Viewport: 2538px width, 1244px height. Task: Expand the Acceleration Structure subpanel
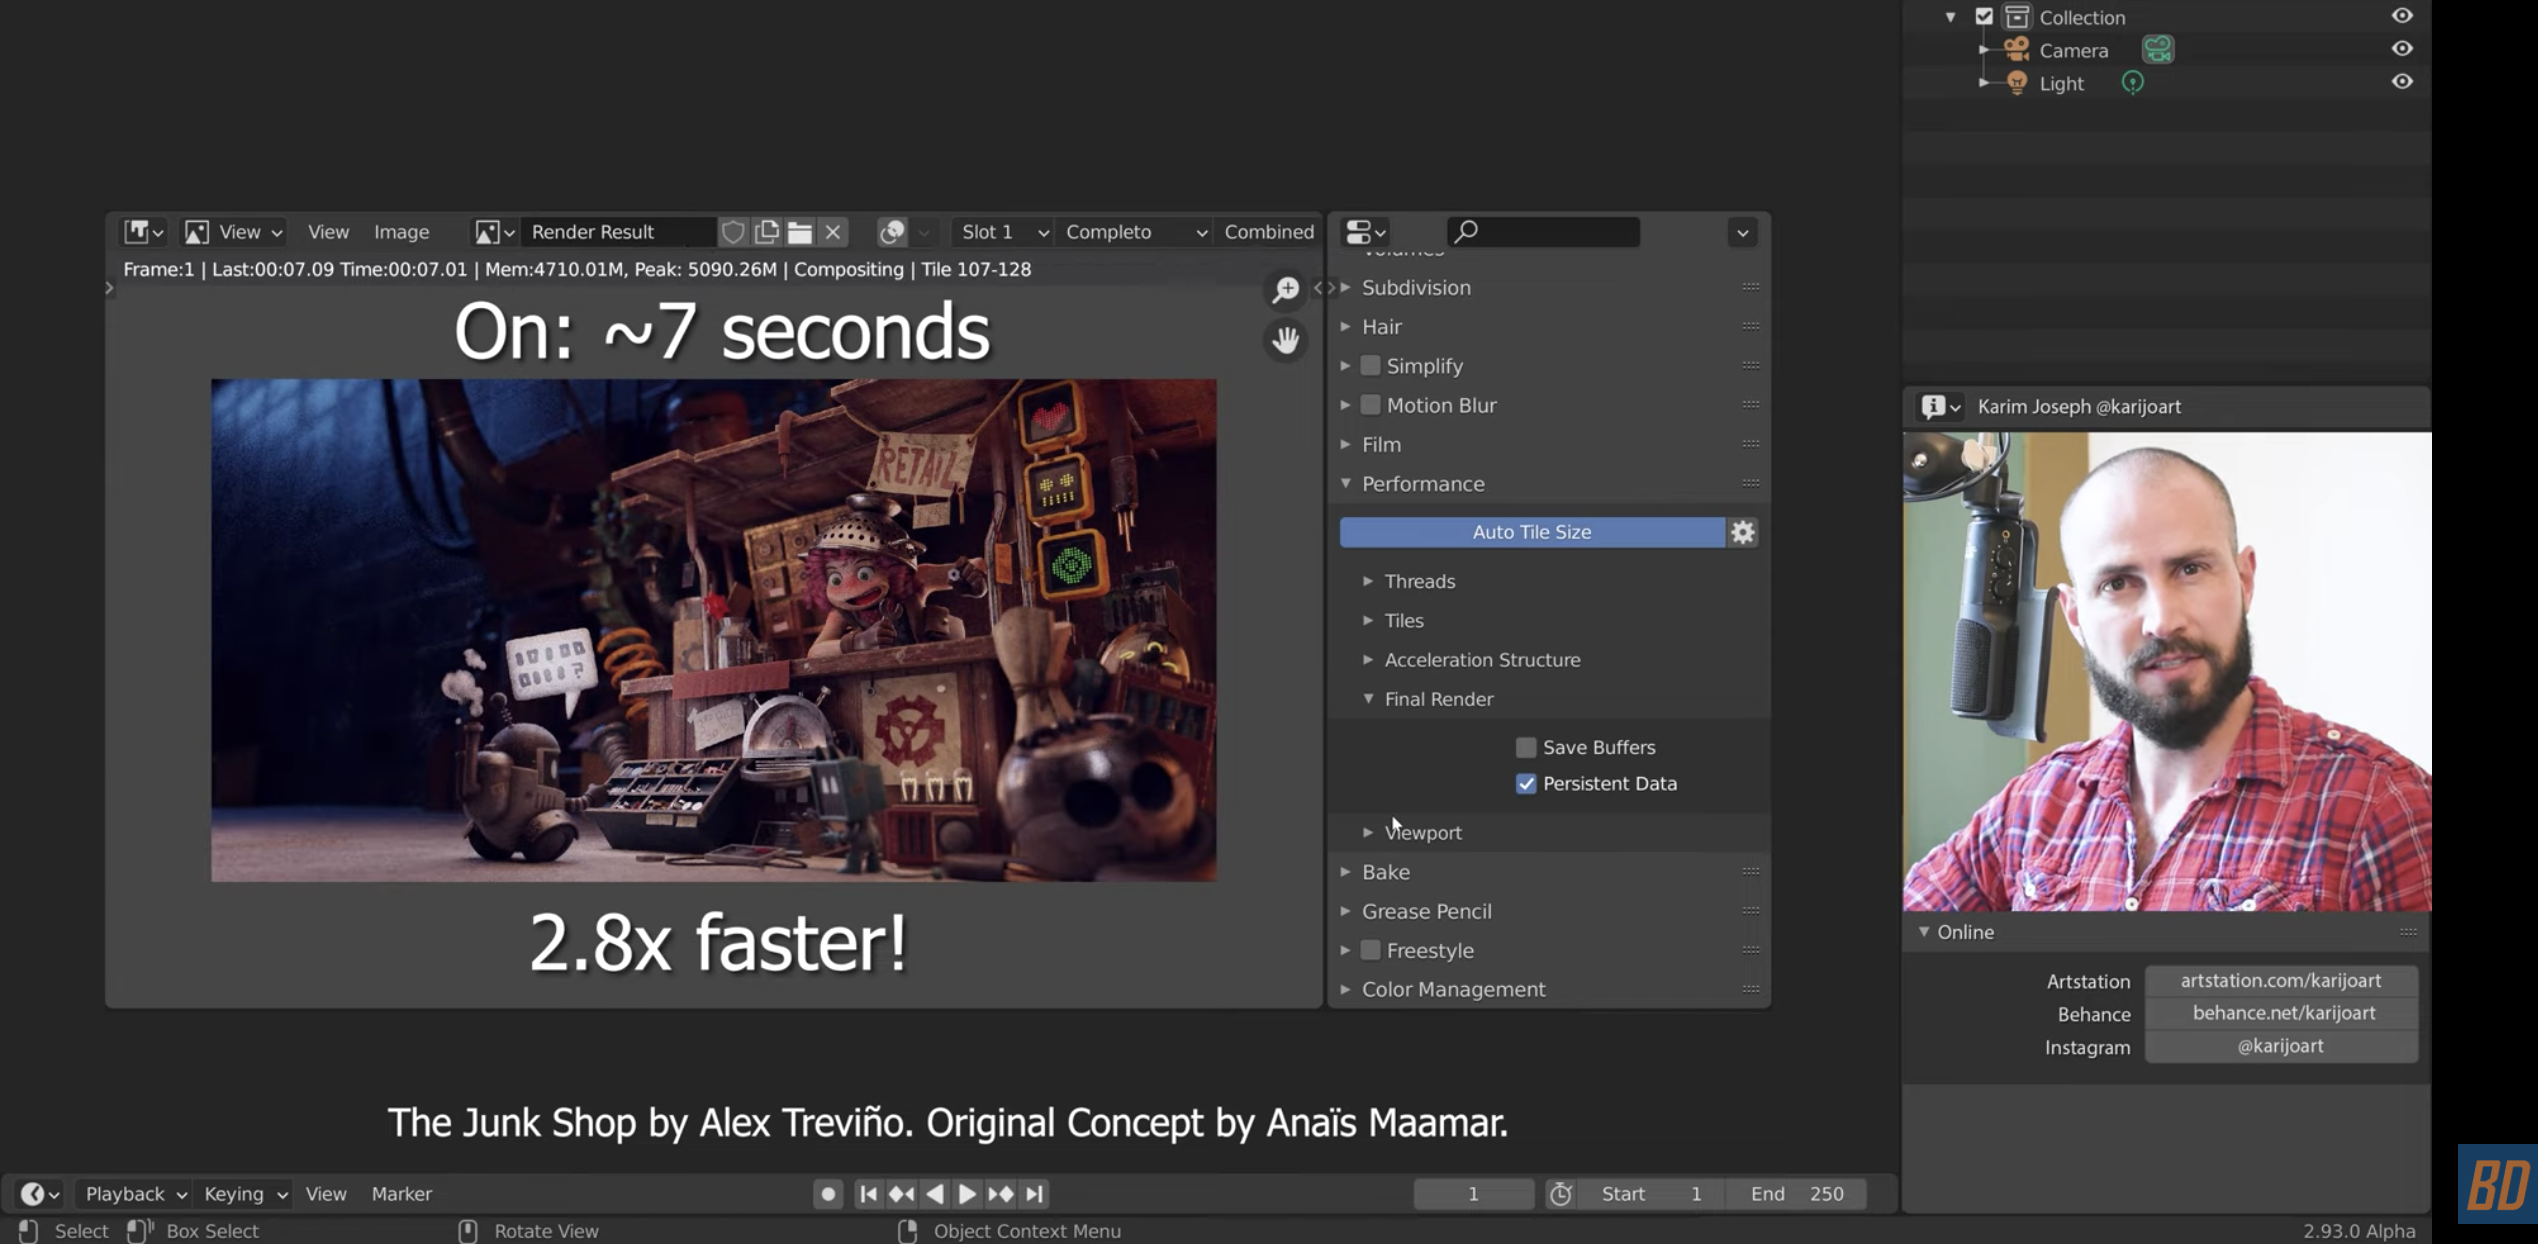[x=1368, y=660]
